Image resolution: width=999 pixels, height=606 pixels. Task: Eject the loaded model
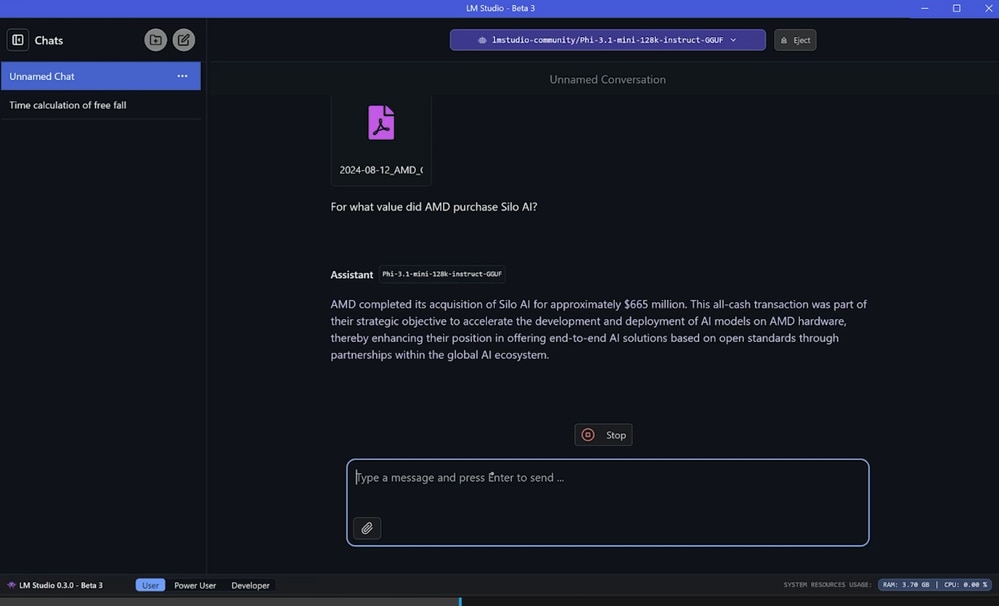pos(795,40)
